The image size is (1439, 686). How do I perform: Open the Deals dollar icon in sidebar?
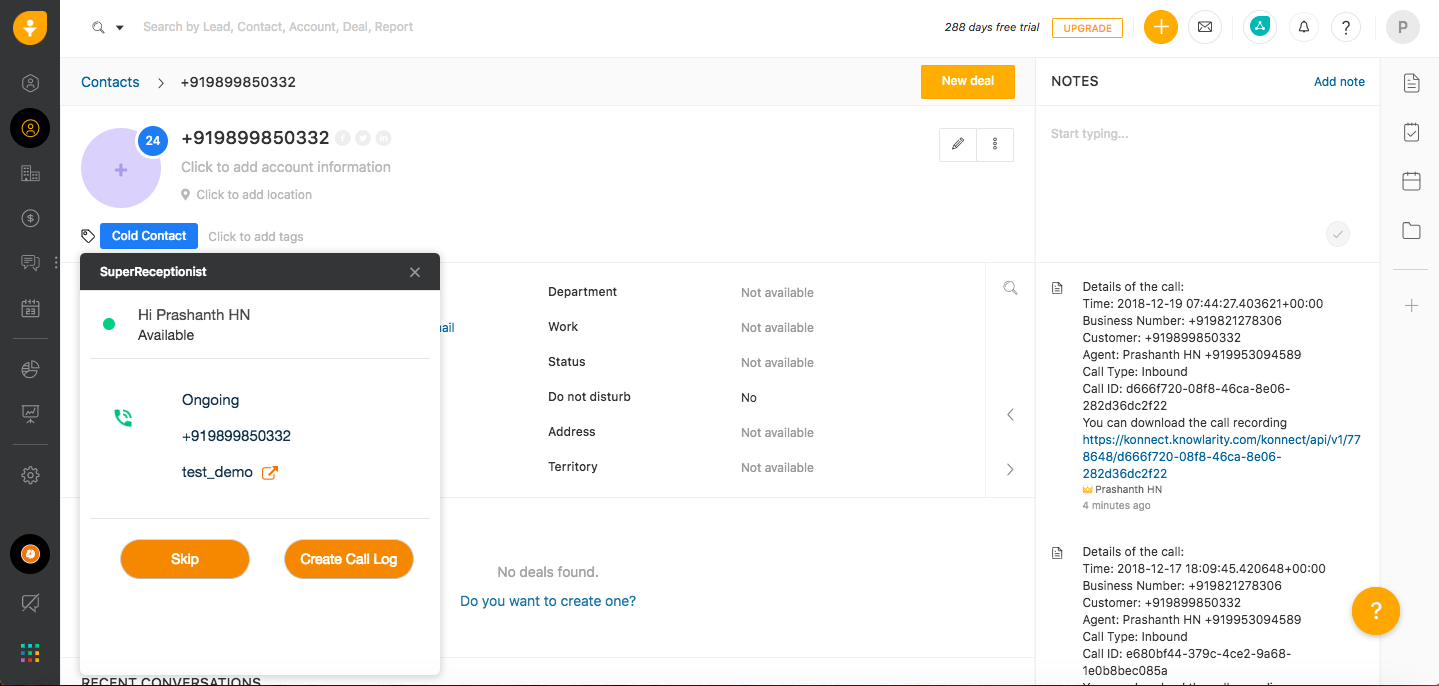pos(30,218)
